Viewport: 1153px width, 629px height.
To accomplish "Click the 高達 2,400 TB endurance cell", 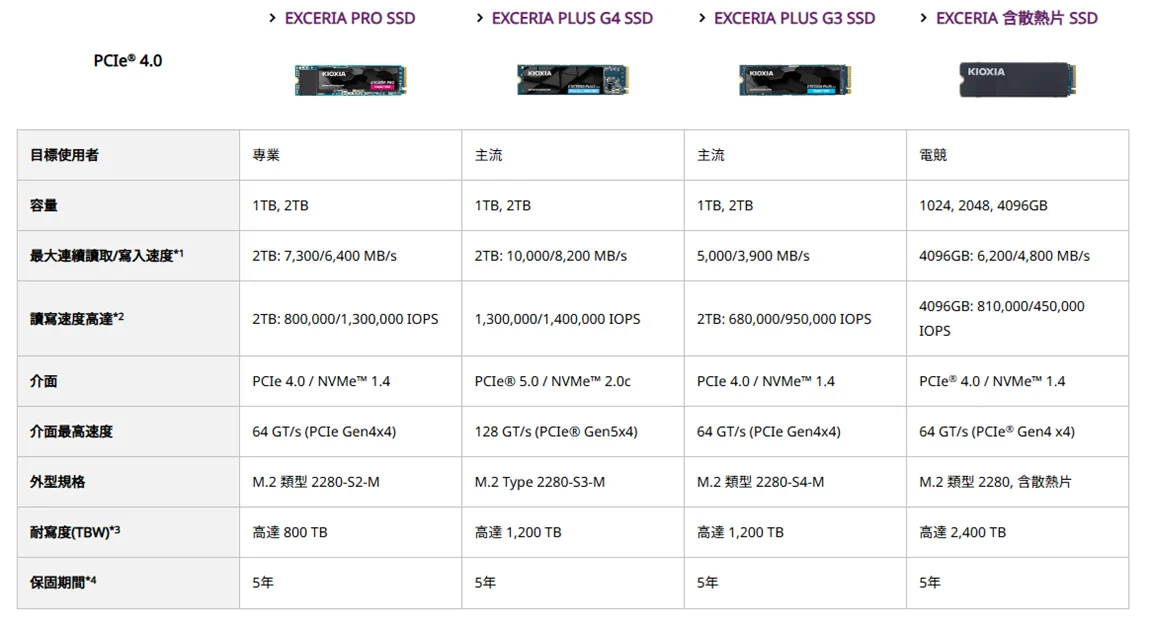I will [x=962, y=532].
